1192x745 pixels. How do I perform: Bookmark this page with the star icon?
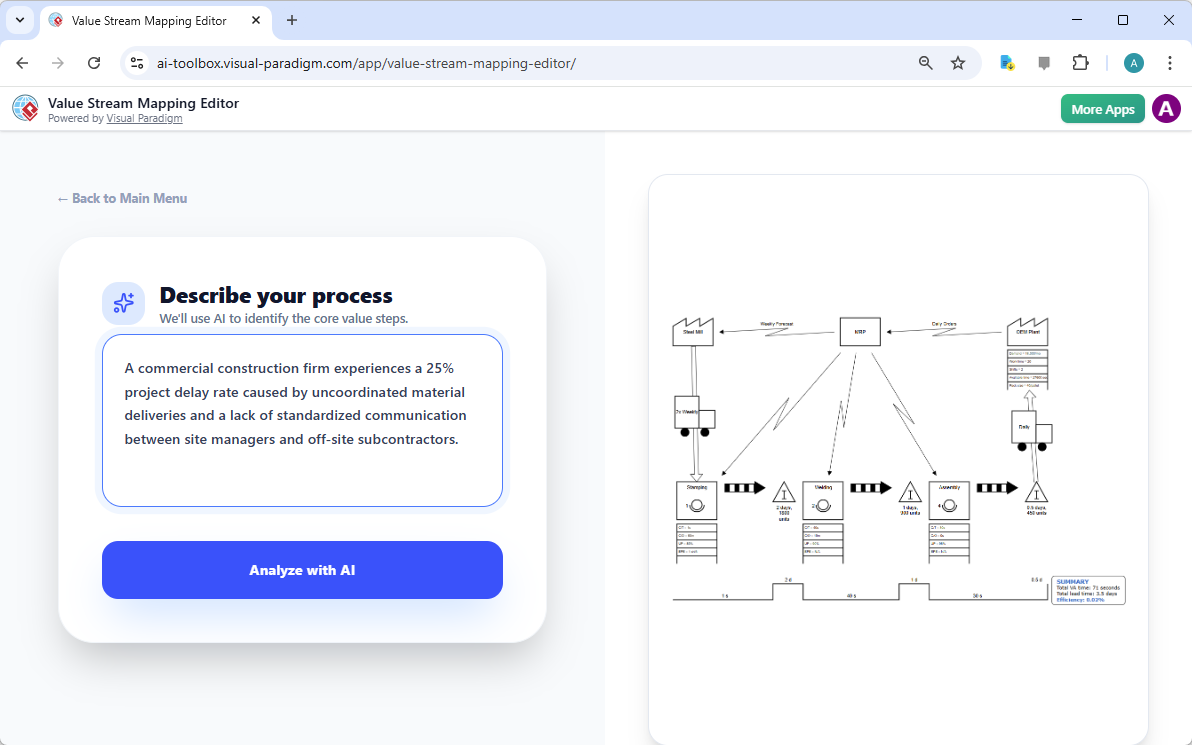[x=957, y=63]
